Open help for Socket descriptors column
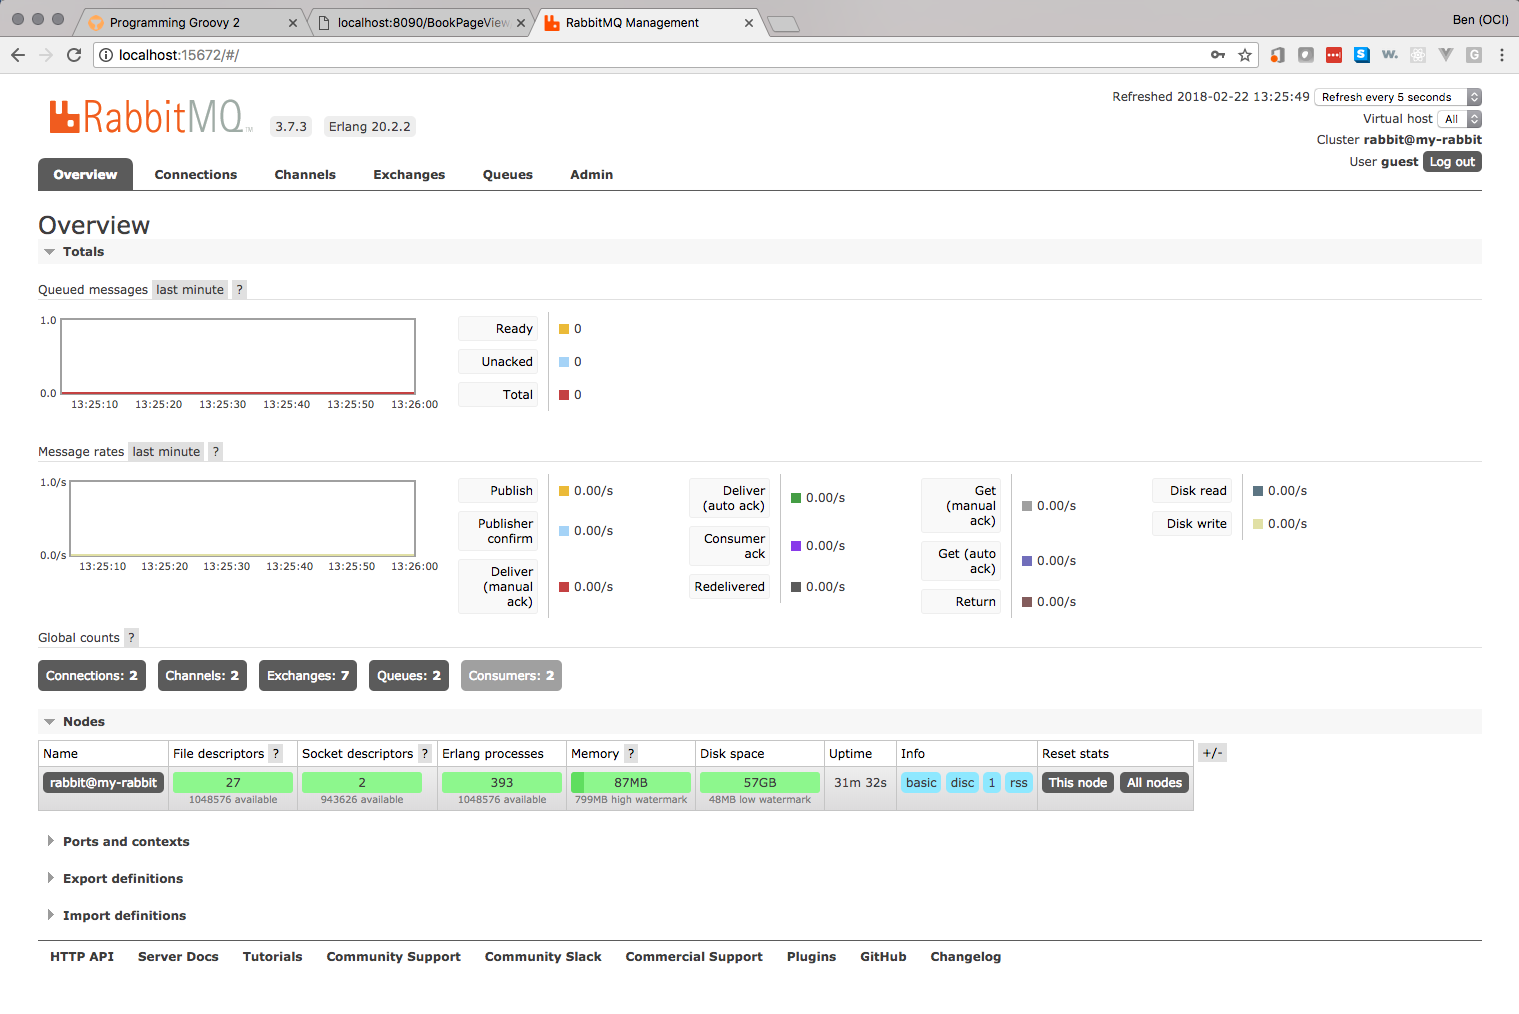 [425, 754]
